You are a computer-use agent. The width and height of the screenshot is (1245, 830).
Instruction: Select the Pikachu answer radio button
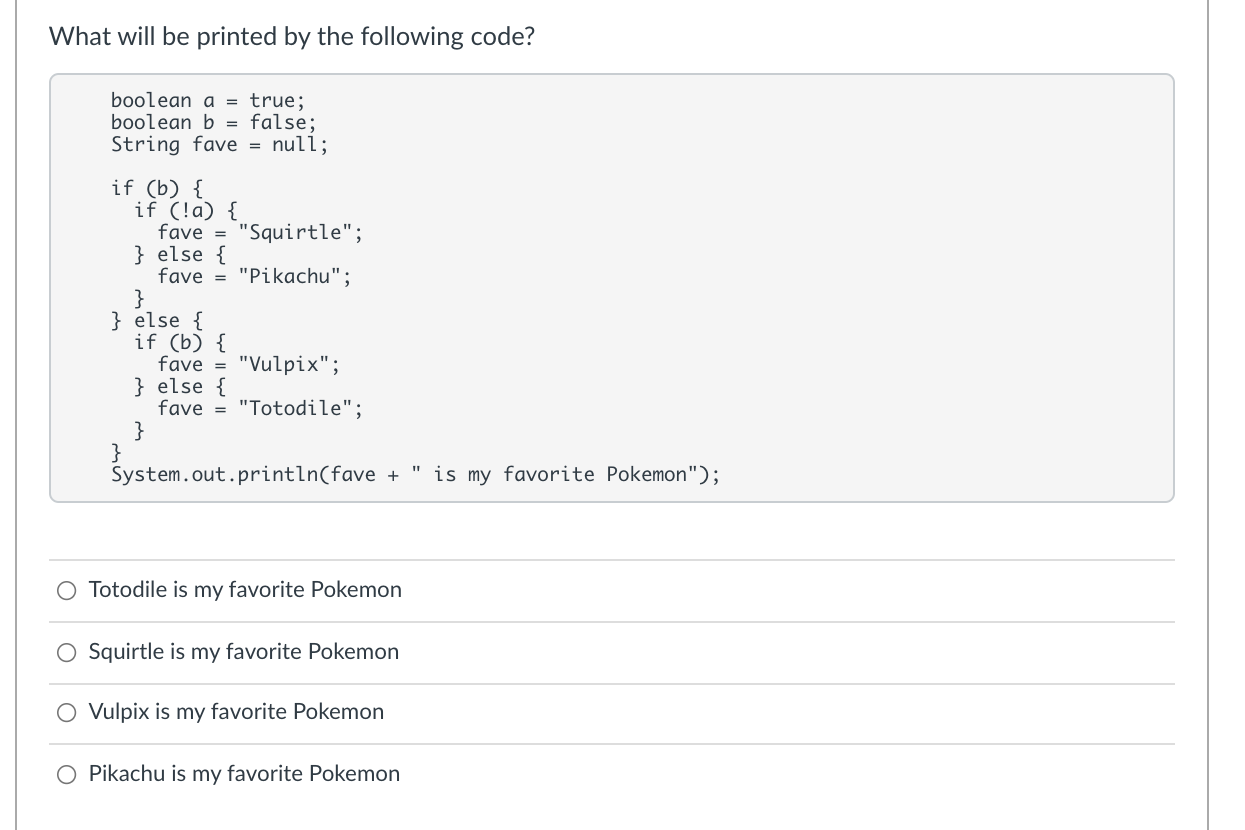pos(66,773)
